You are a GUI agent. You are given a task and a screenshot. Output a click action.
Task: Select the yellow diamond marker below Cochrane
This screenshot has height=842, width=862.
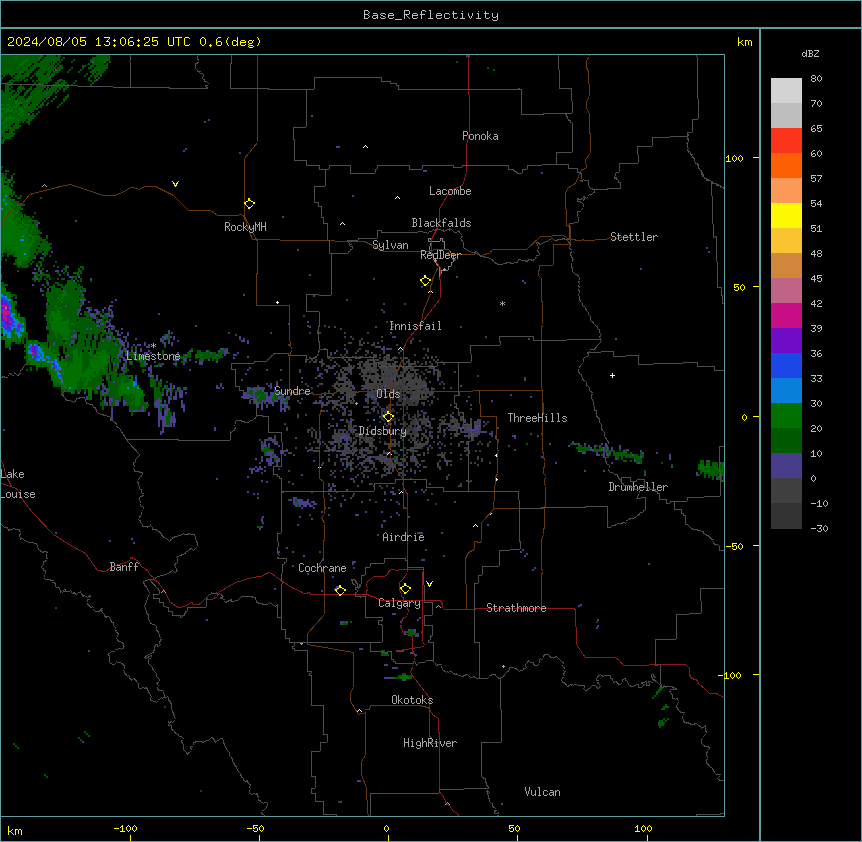coord(340,590)
